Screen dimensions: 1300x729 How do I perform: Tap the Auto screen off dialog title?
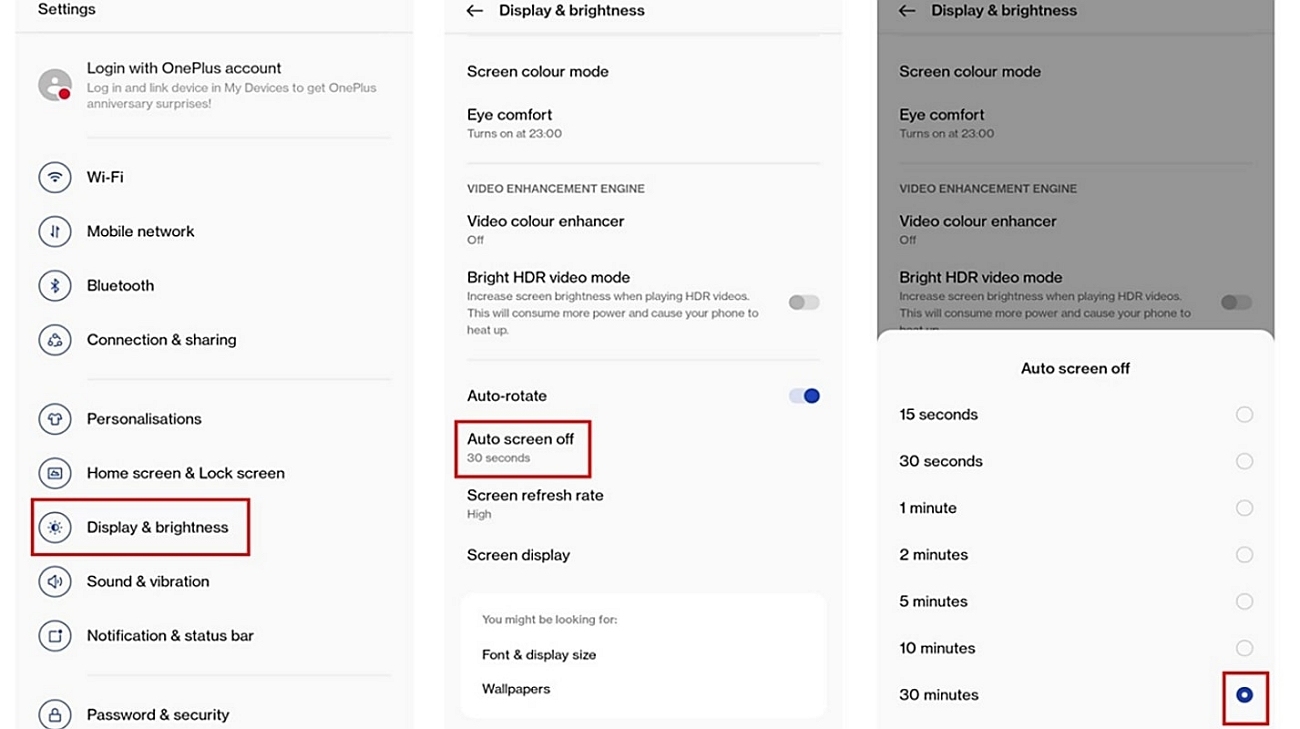point(1075,369)
